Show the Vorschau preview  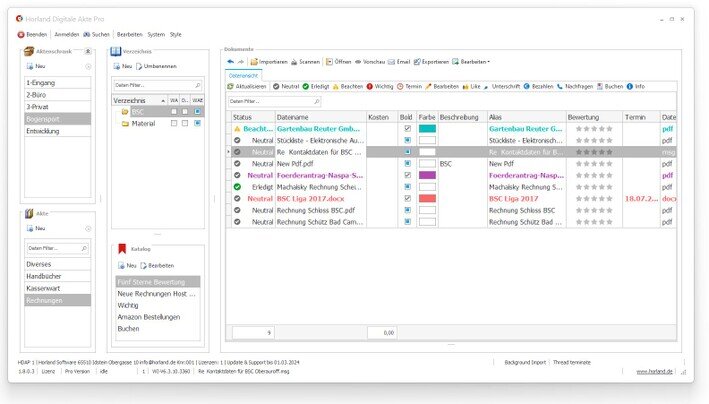coord(369,62)
